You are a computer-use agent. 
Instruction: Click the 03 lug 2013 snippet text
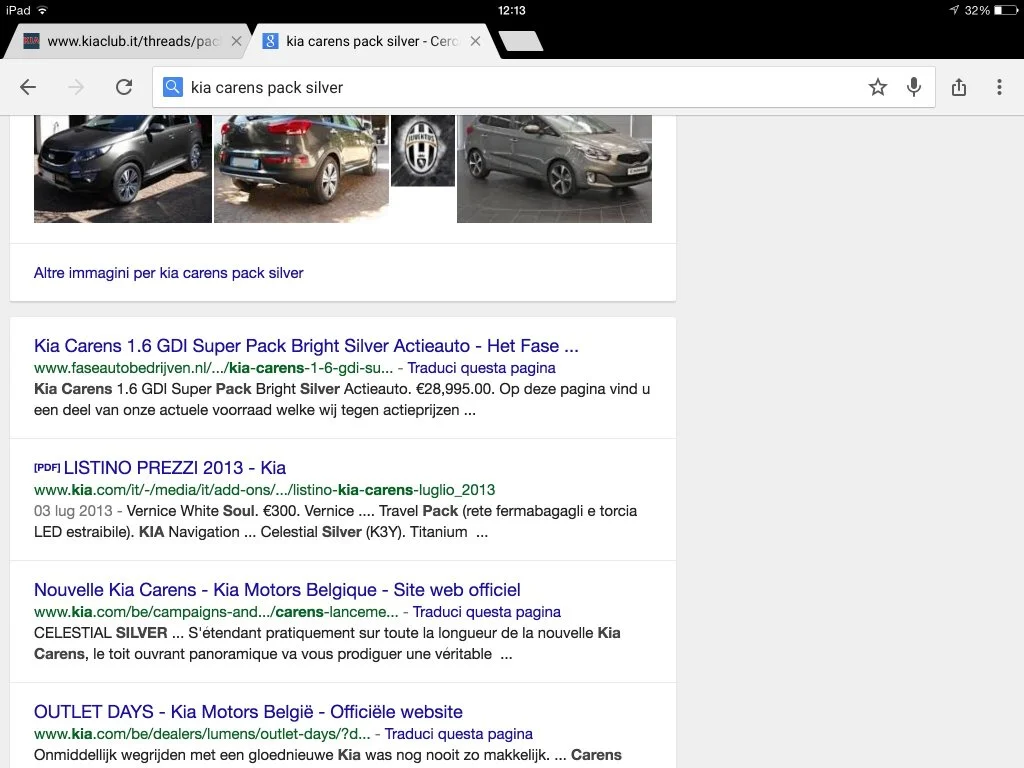click(336, 521)
